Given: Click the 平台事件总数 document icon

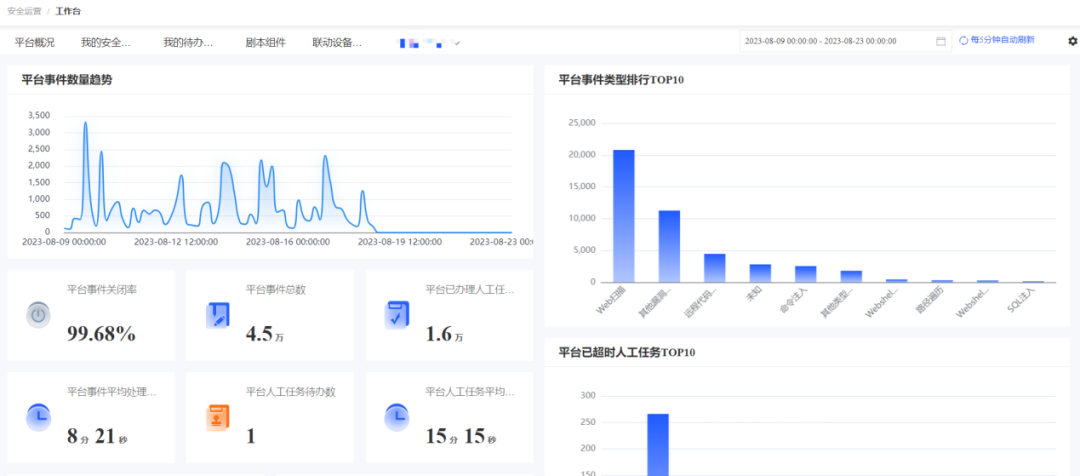Looking at the screenshot, I should click(x=217, y=315).
